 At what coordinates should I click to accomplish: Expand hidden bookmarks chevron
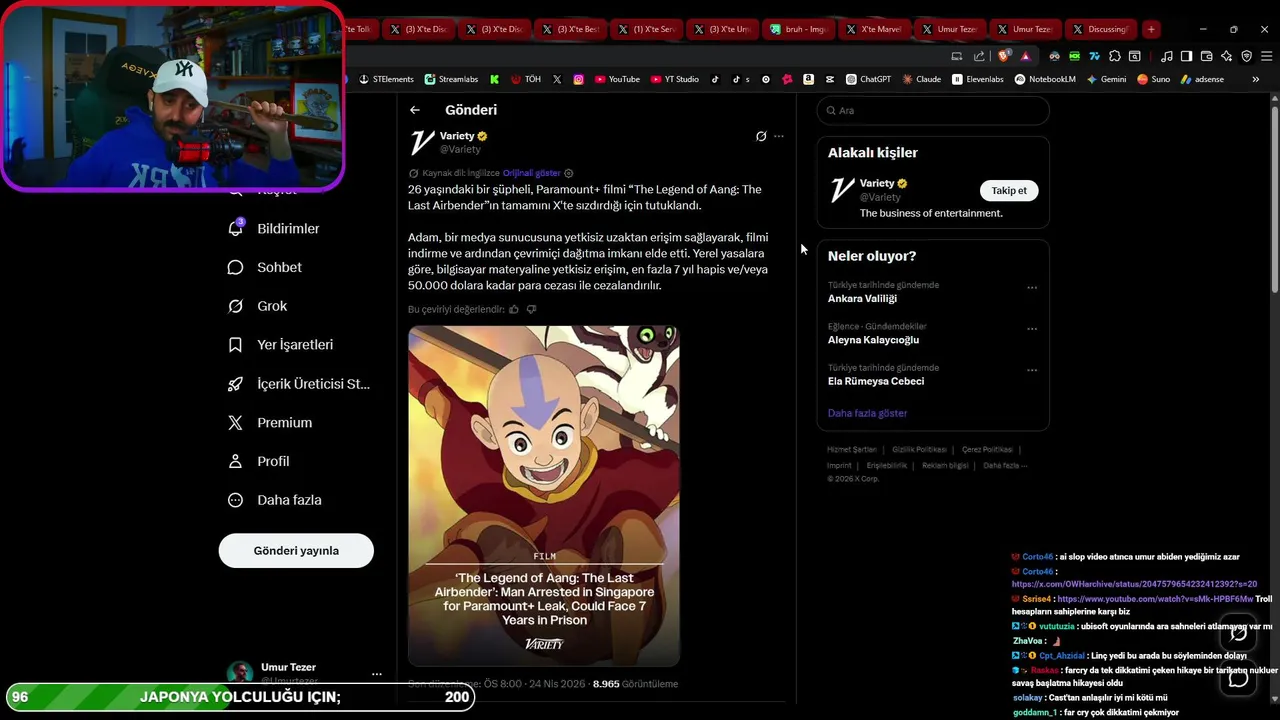pos(1258,79)
